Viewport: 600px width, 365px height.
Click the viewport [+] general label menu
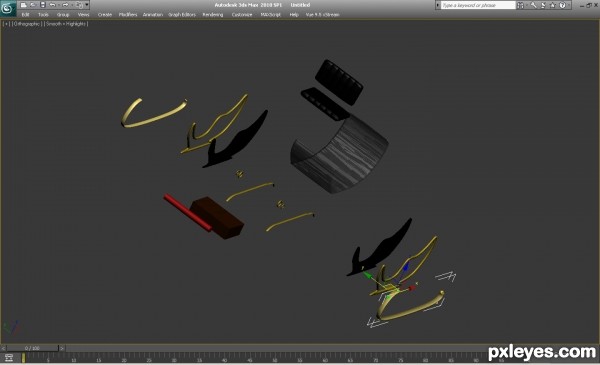click(x=6, y=24)
